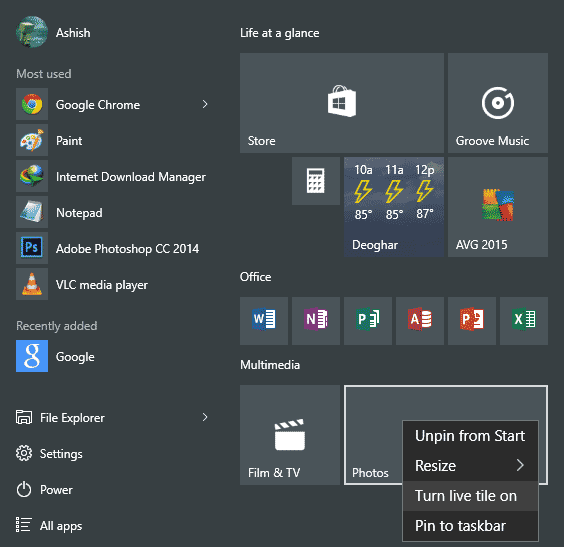This screenshot has width=564, height=547.
Task: Click the Office group heading
Action: click(x=255, y=277)
